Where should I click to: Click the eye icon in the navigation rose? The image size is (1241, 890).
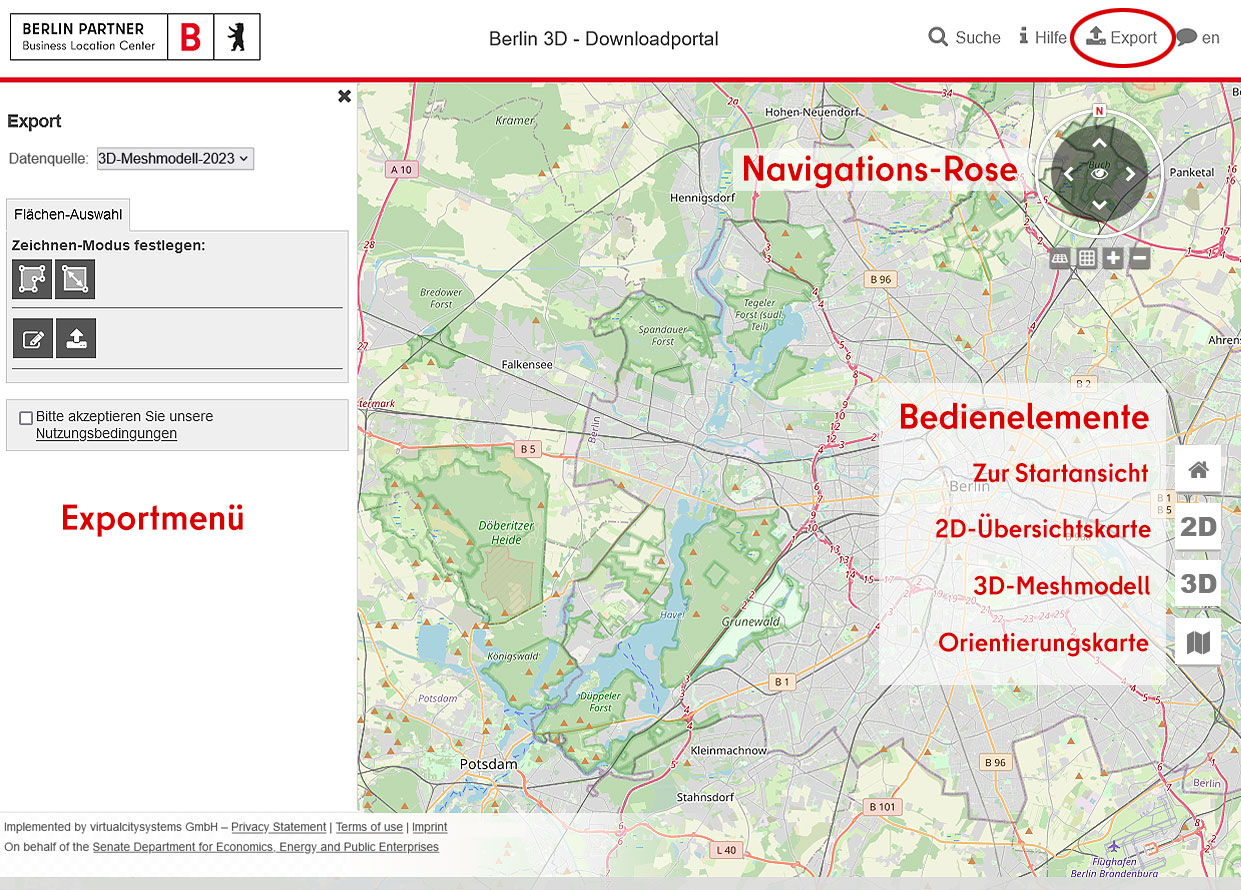coord(1099,174)
